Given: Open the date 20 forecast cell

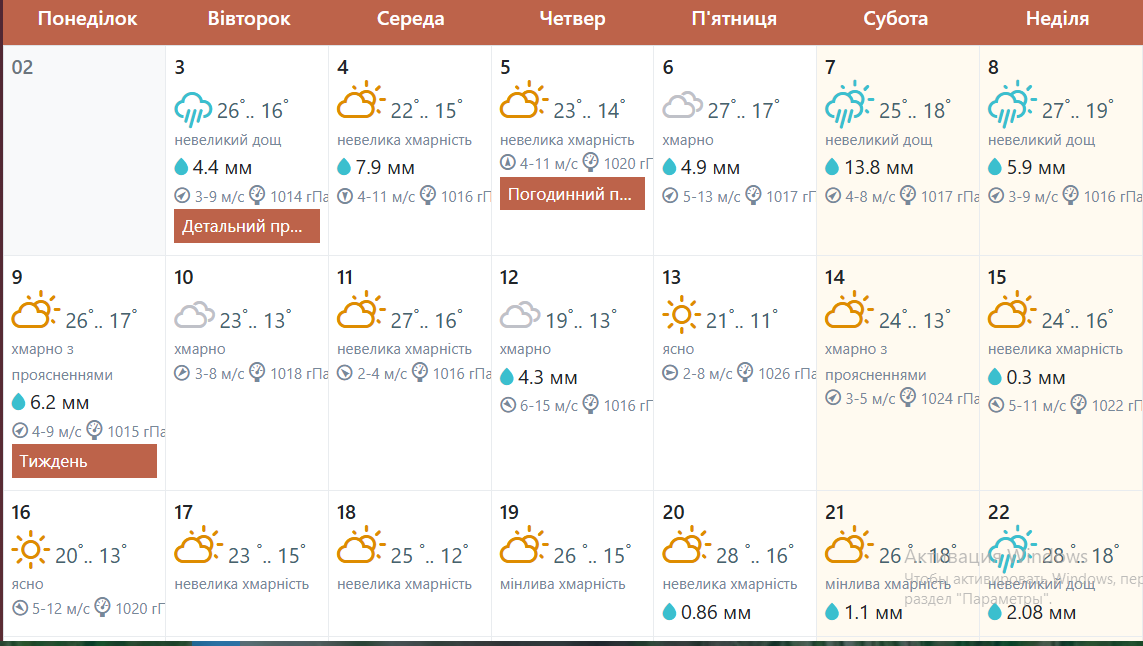Looking at the screenshot, I should point(735,564).
